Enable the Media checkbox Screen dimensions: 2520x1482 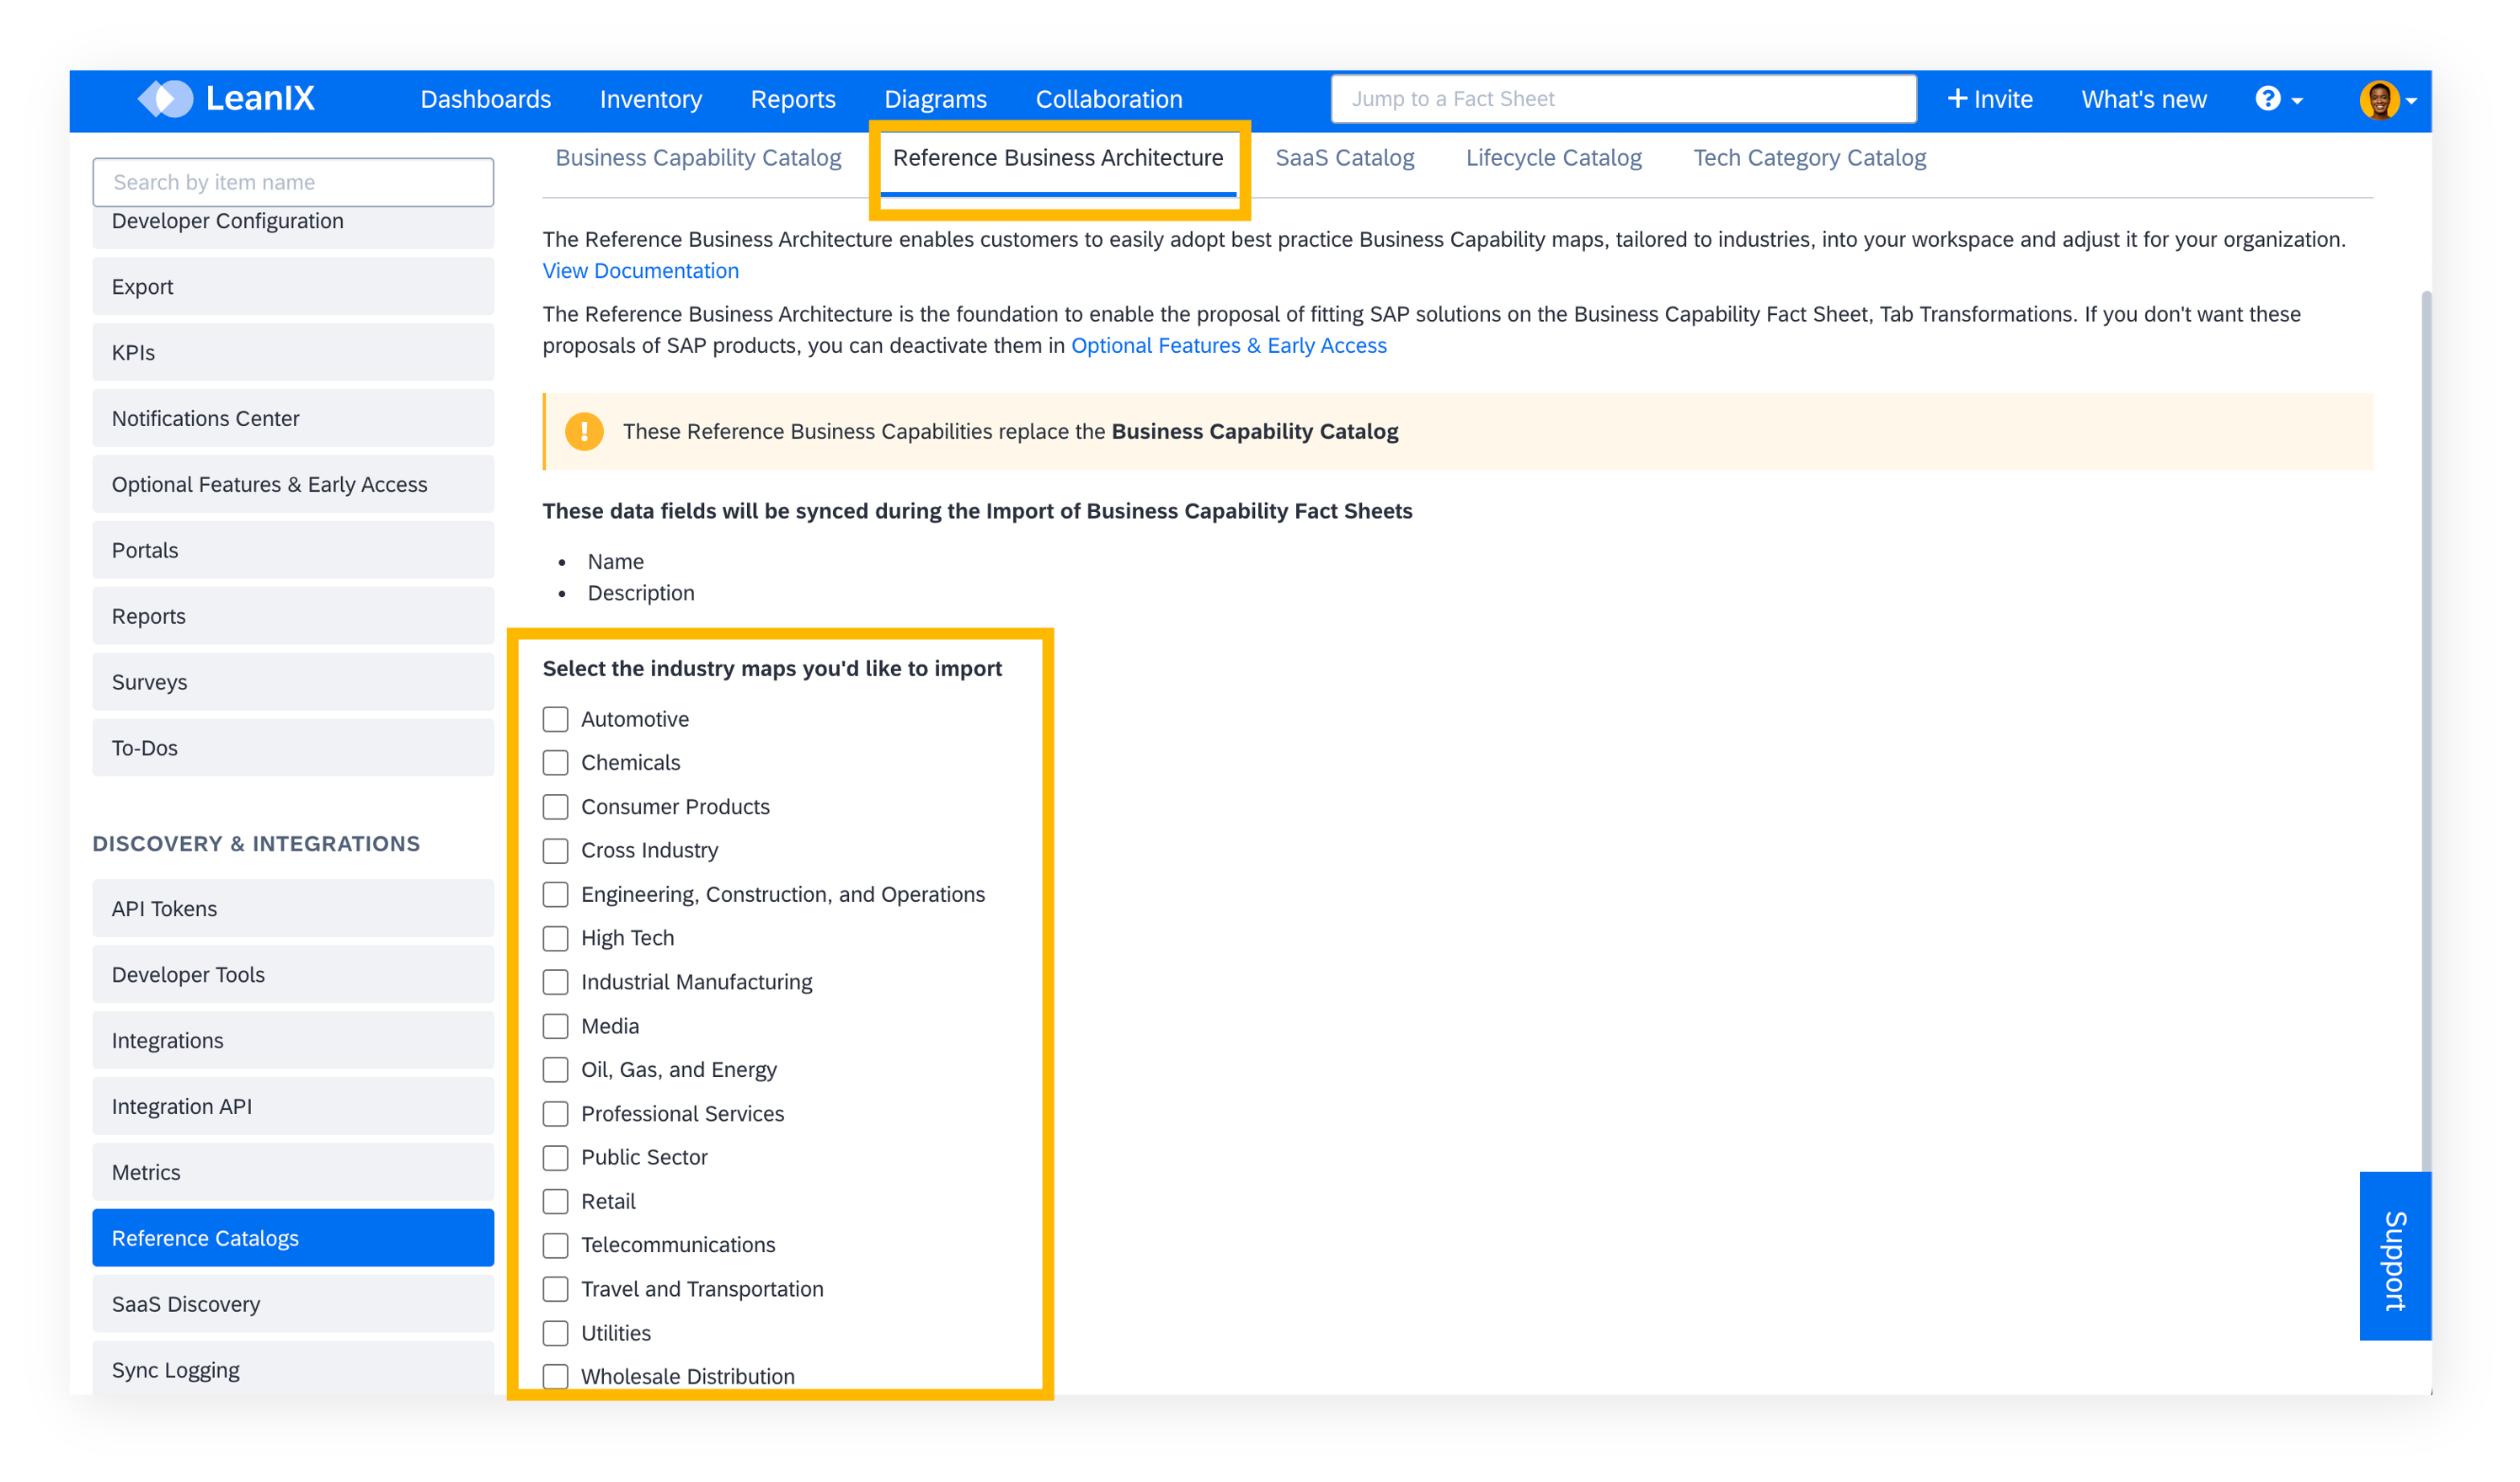556,1026
